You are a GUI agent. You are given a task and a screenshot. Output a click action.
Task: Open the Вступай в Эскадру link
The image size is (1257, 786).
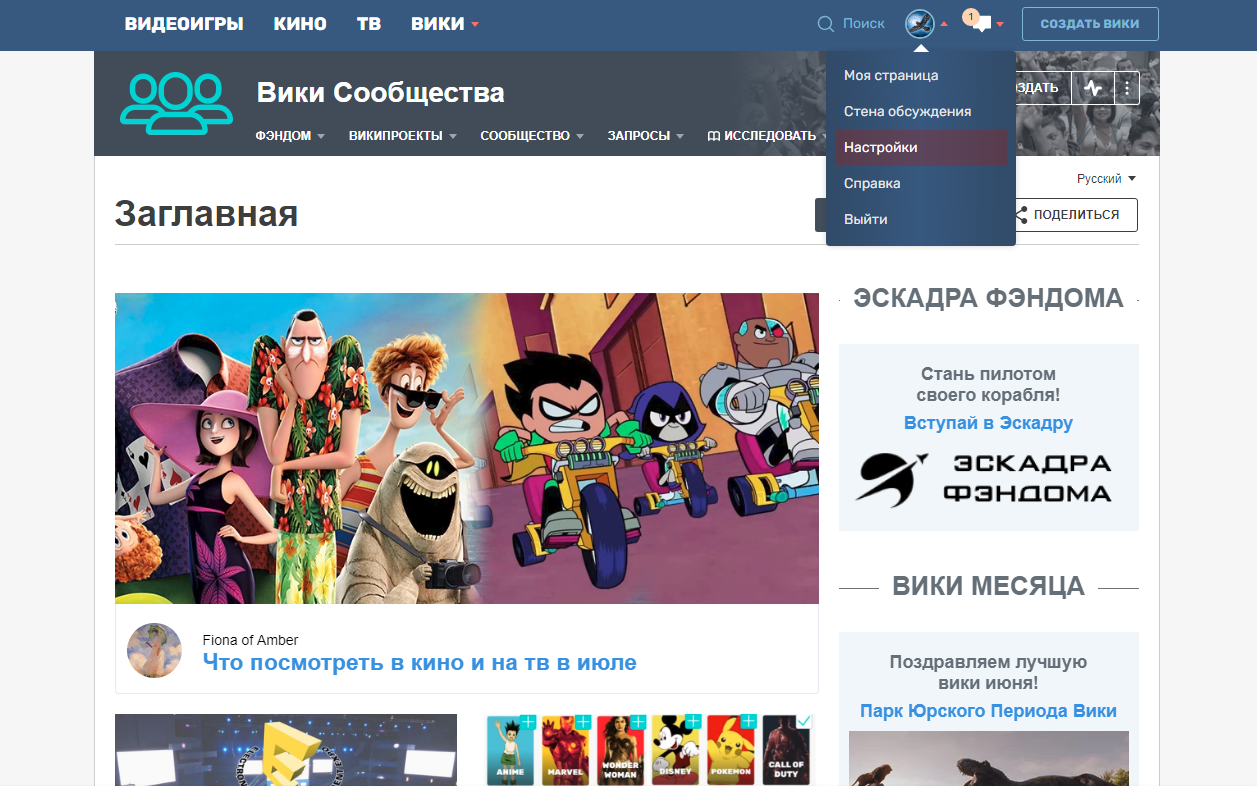click(x=988, y=423)
